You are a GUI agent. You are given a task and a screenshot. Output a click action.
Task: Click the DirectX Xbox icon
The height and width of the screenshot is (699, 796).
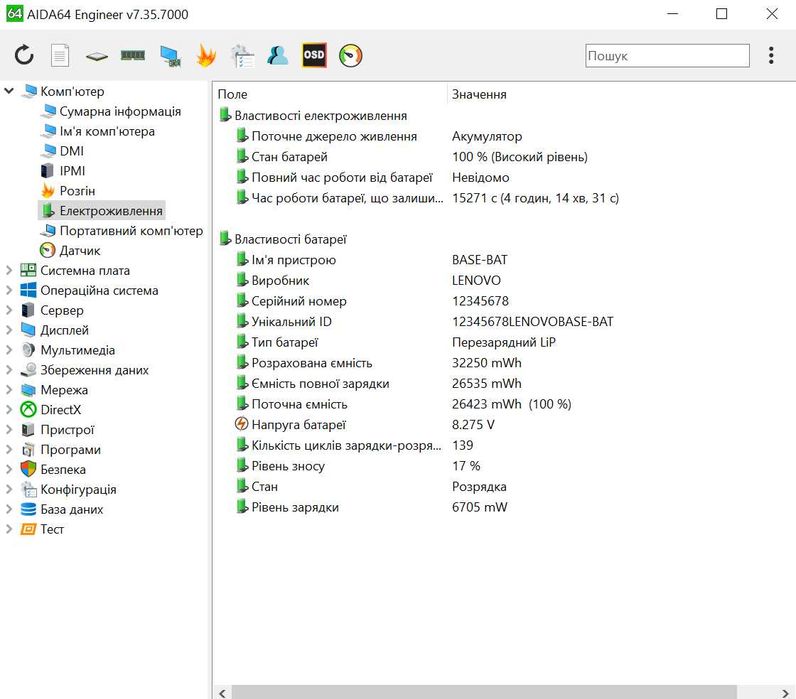click(x=28, y=409)
